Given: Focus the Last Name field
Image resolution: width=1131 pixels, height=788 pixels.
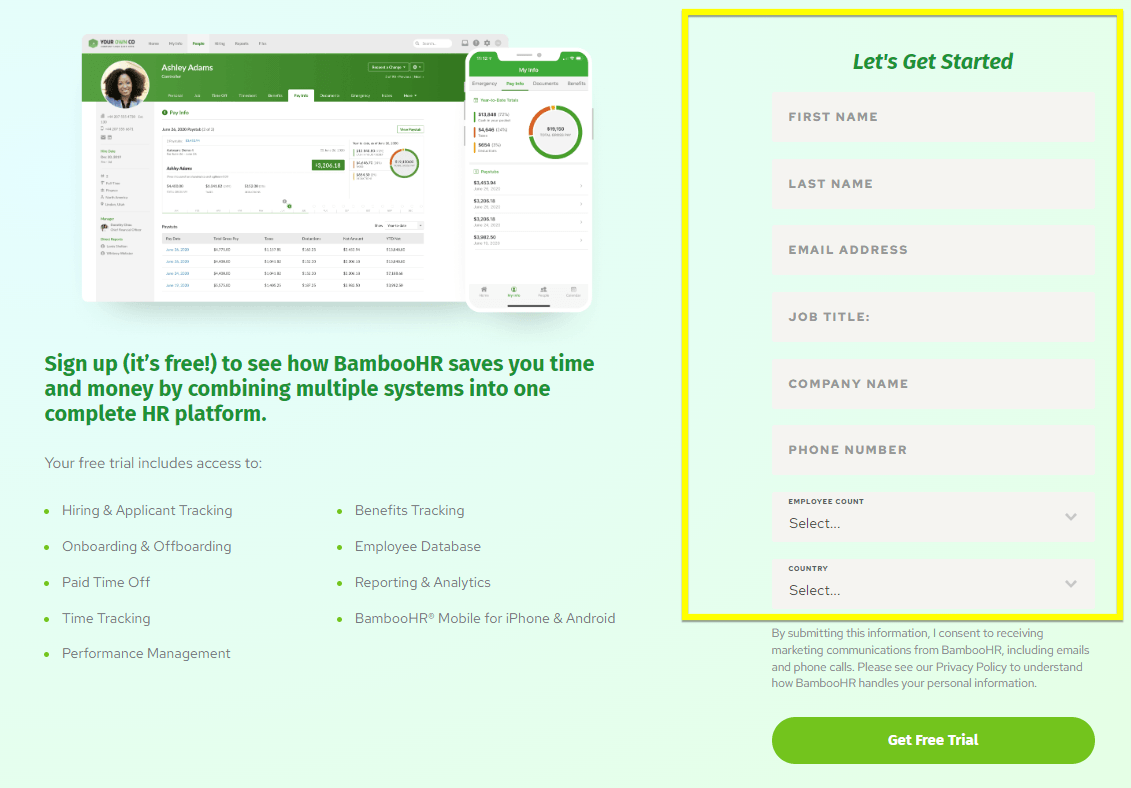Looking at the screenshot, I should (933, 184).
